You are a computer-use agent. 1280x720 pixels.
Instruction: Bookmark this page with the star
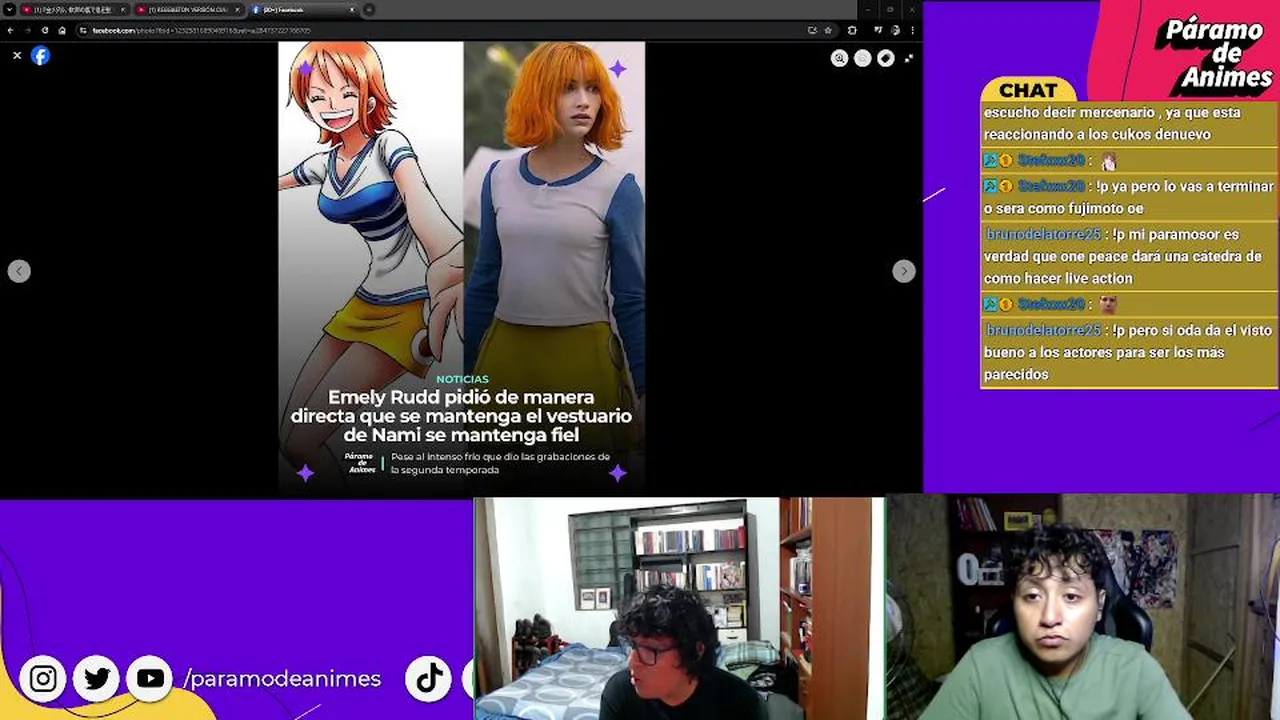click(x=827, y=30)
